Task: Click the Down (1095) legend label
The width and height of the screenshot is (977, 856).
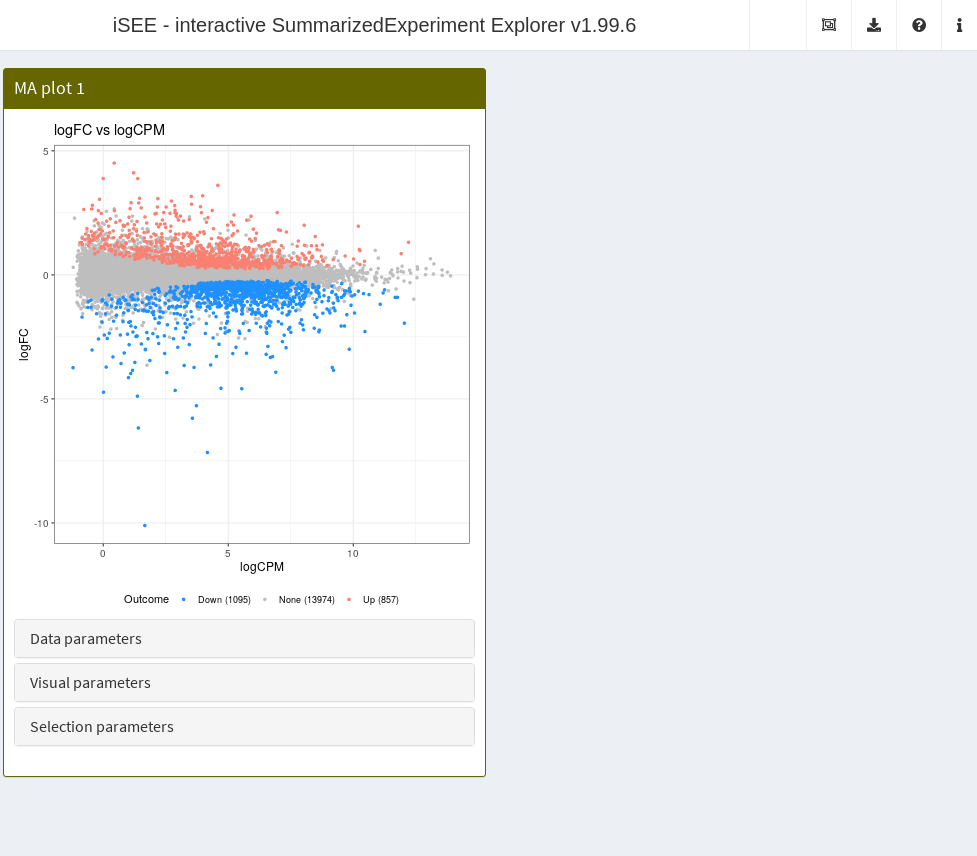Action: click(224, 600)
